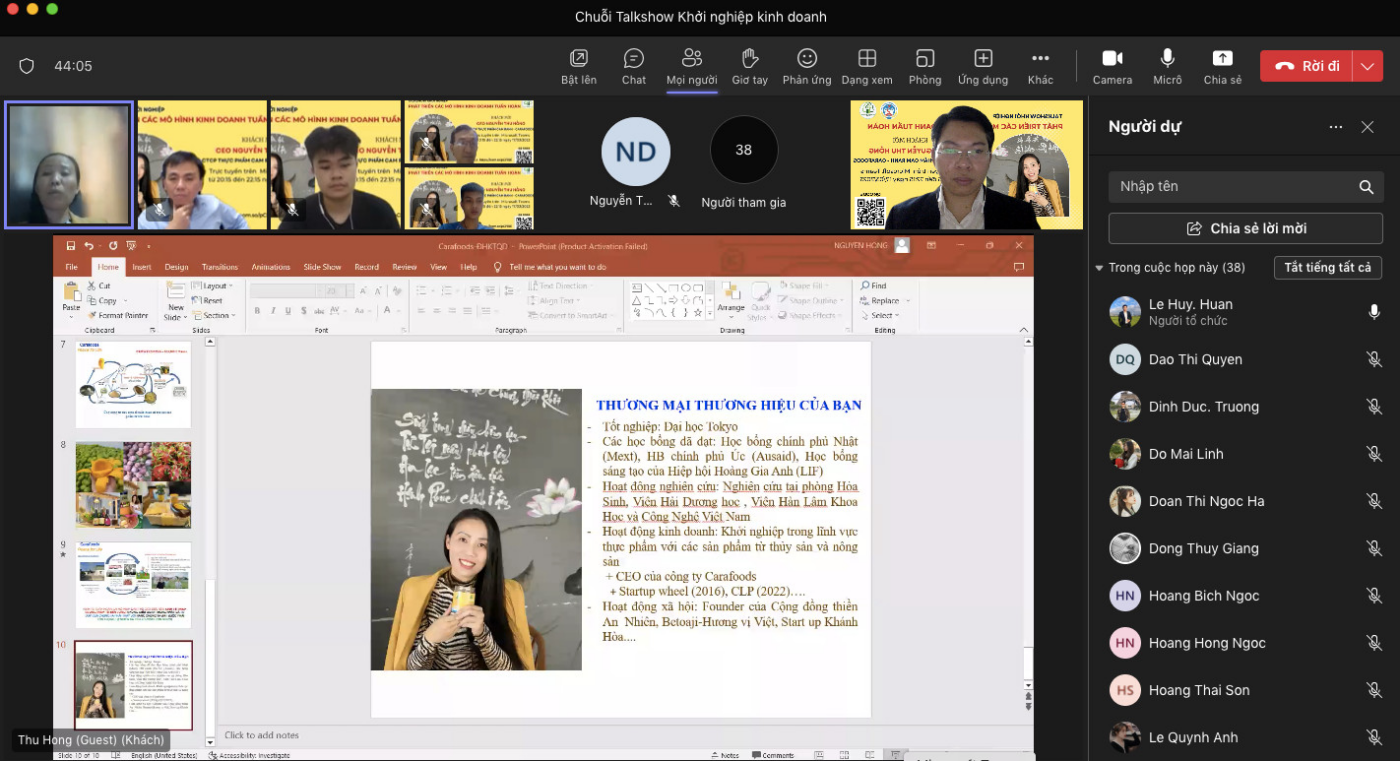Open the Dạng xem view menu

(x=867, y=59)
